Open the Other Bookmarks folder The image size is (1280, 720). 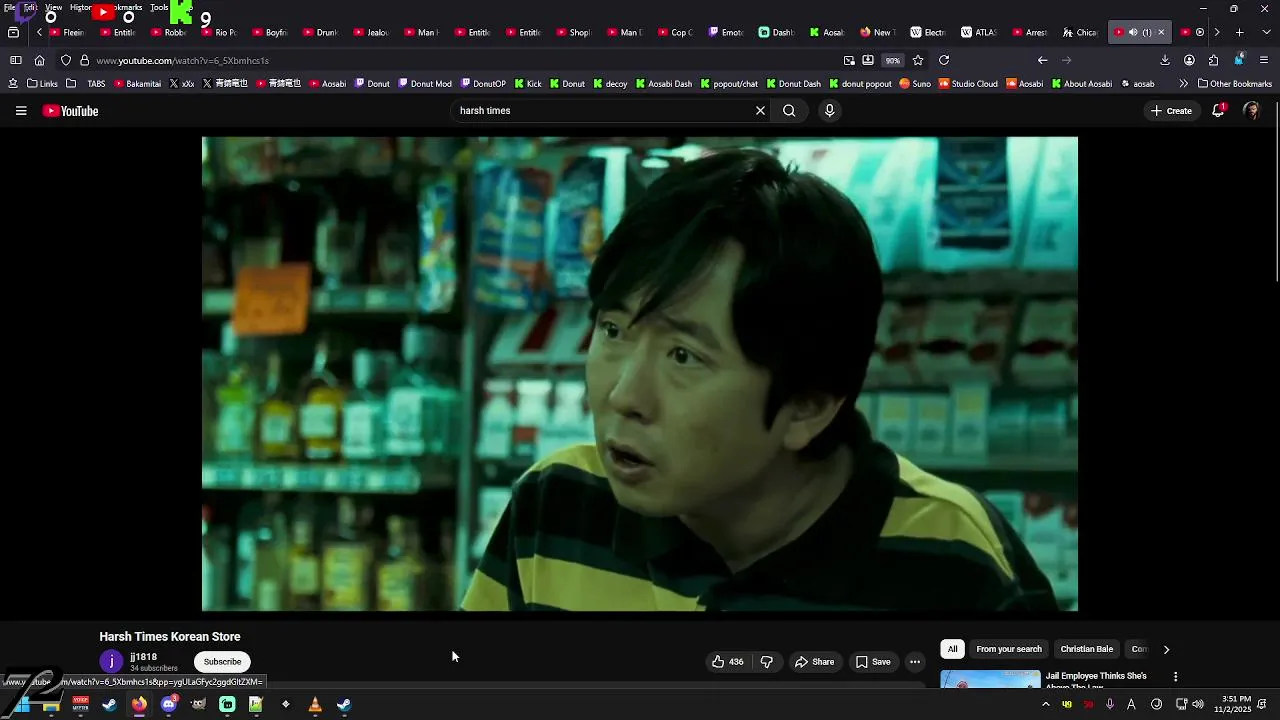tap(1234, 84)
